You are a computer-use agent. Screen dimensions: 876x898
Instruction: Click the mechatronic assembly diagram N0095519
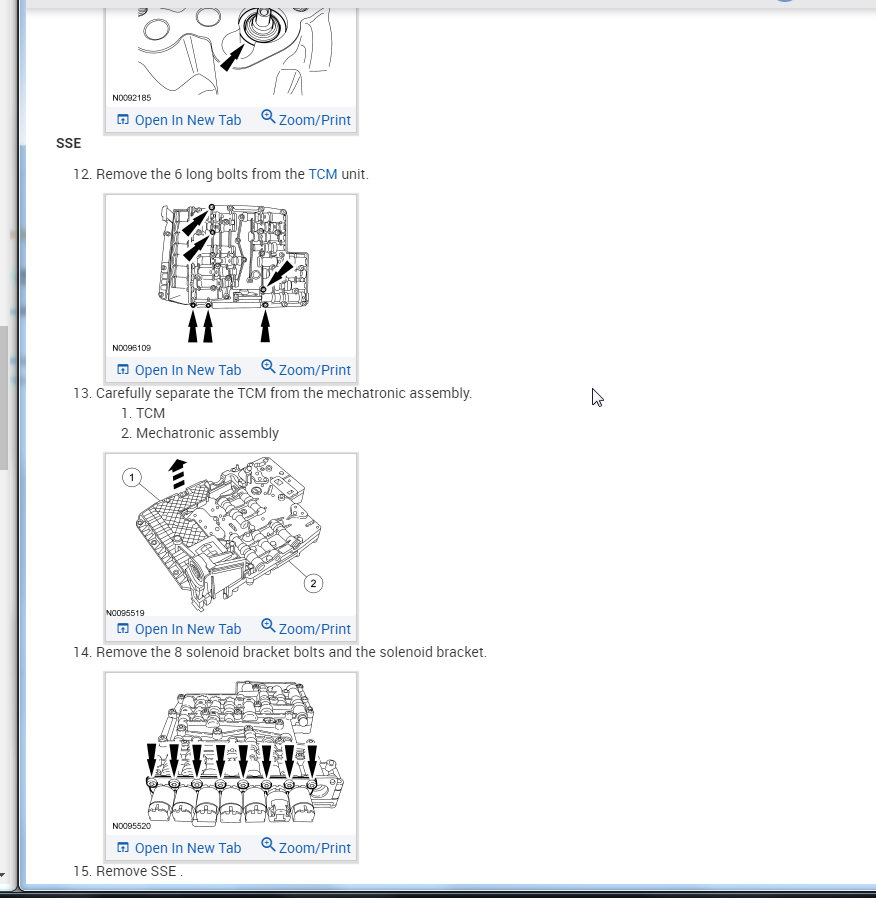point(231,535)
